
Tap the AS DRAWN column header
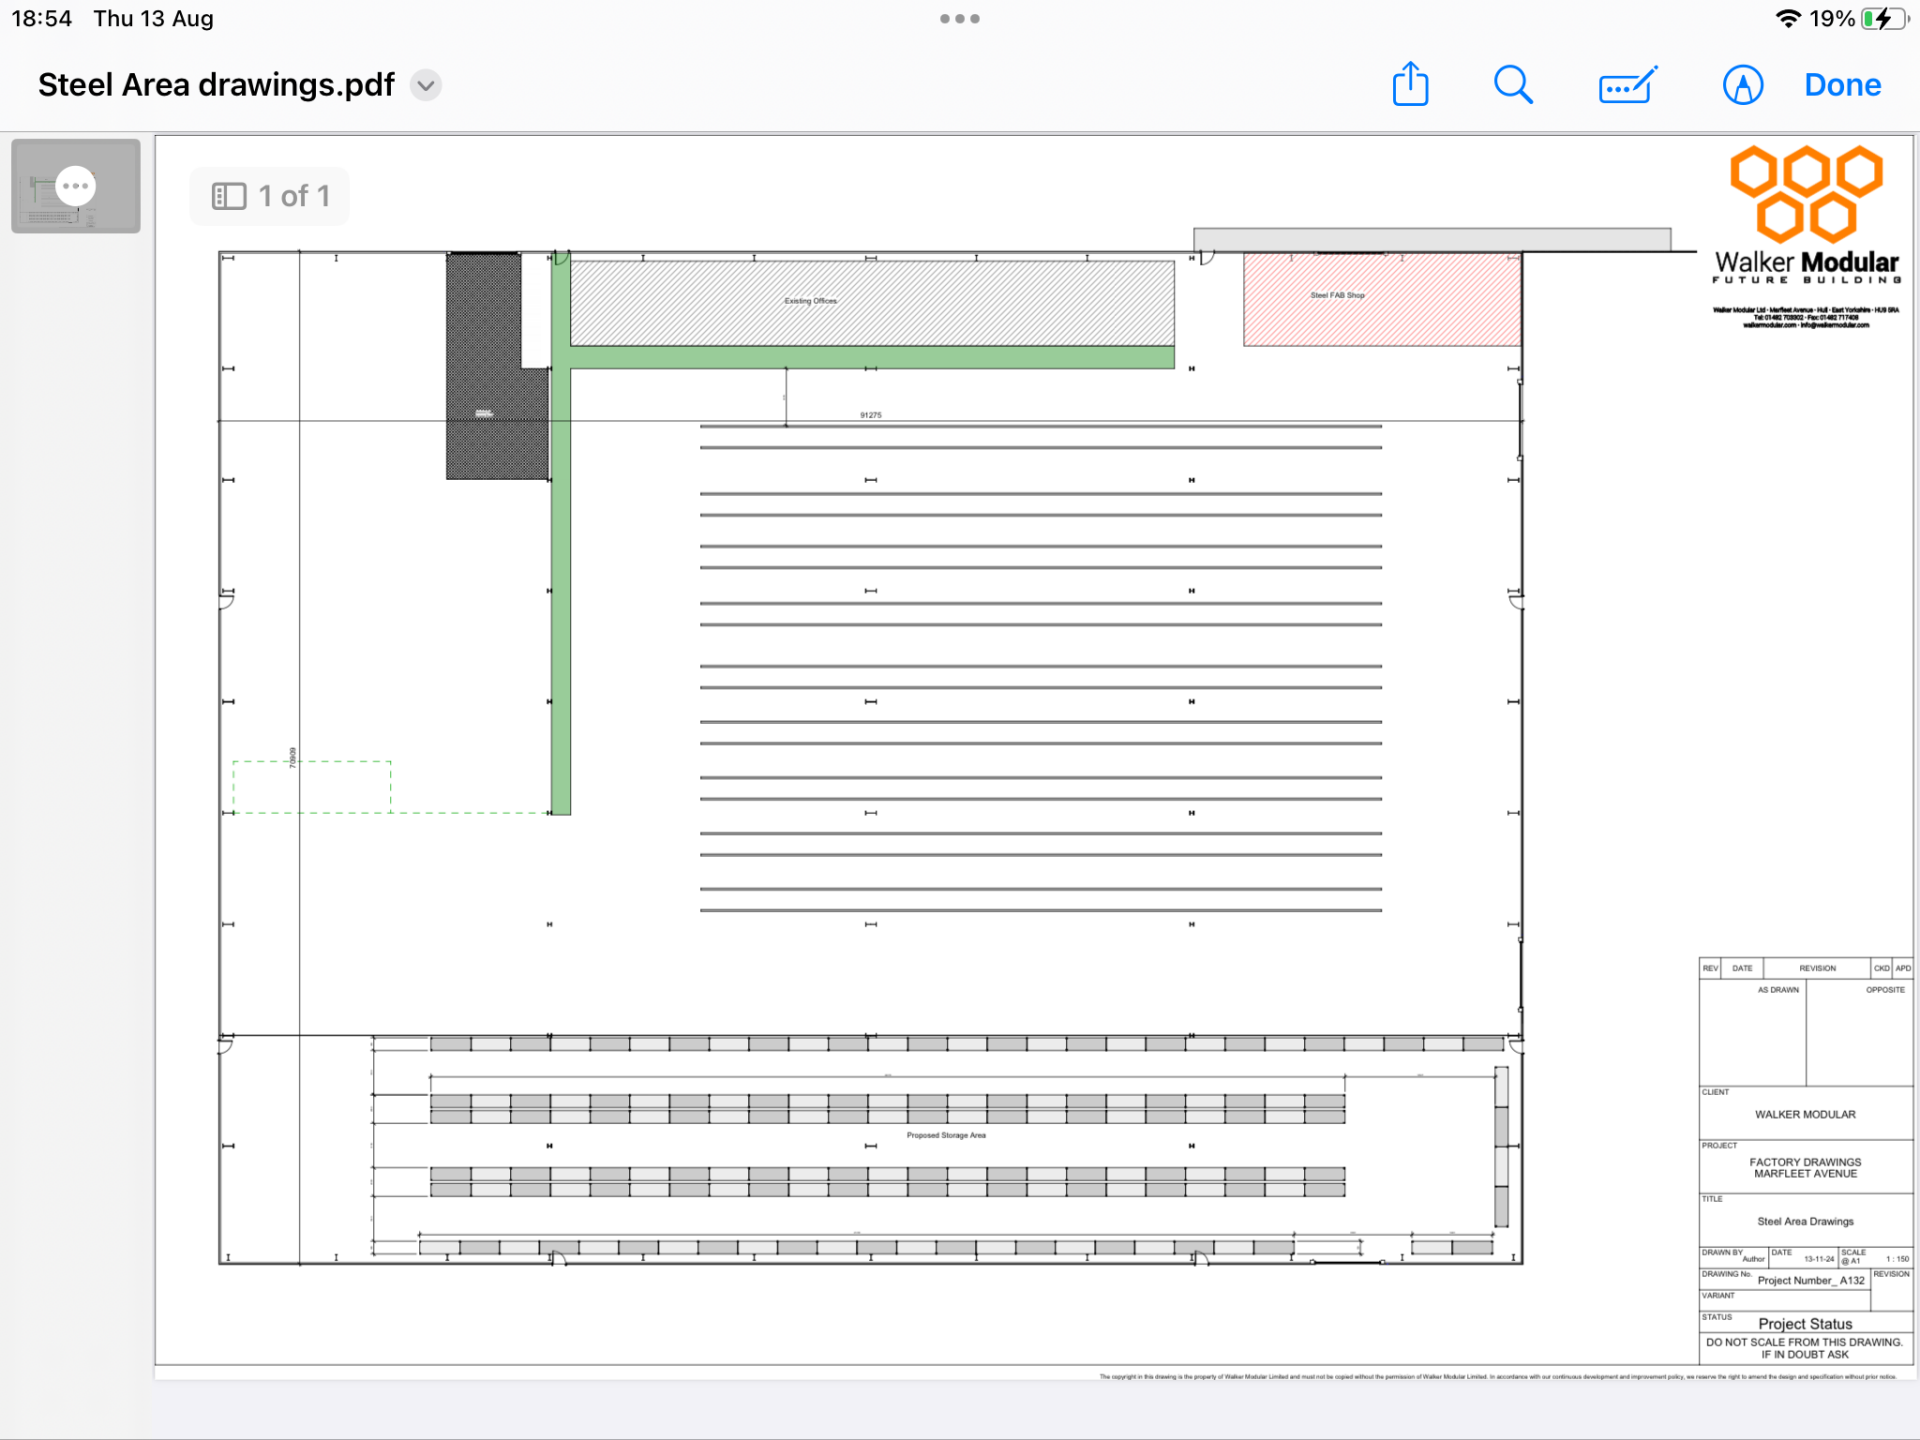[x=1778, y=990]
